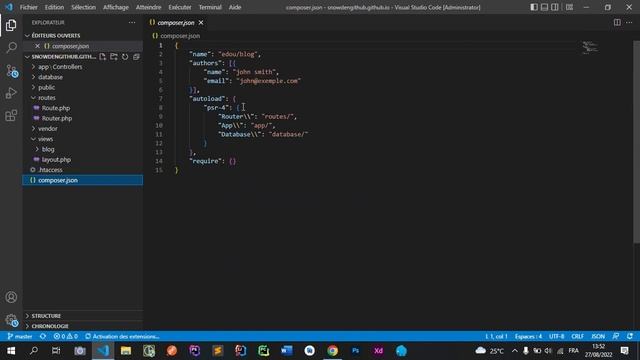This screenshot has width=640, height=360.
Task: Toggle the primary side bar layout icon
Action: (534, 7)
